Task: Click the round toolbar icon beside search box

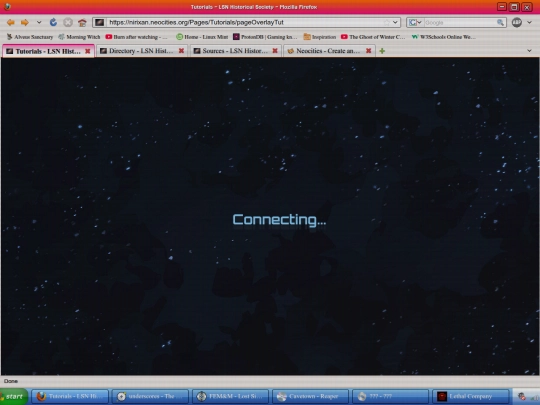Action: click(517, 22)
